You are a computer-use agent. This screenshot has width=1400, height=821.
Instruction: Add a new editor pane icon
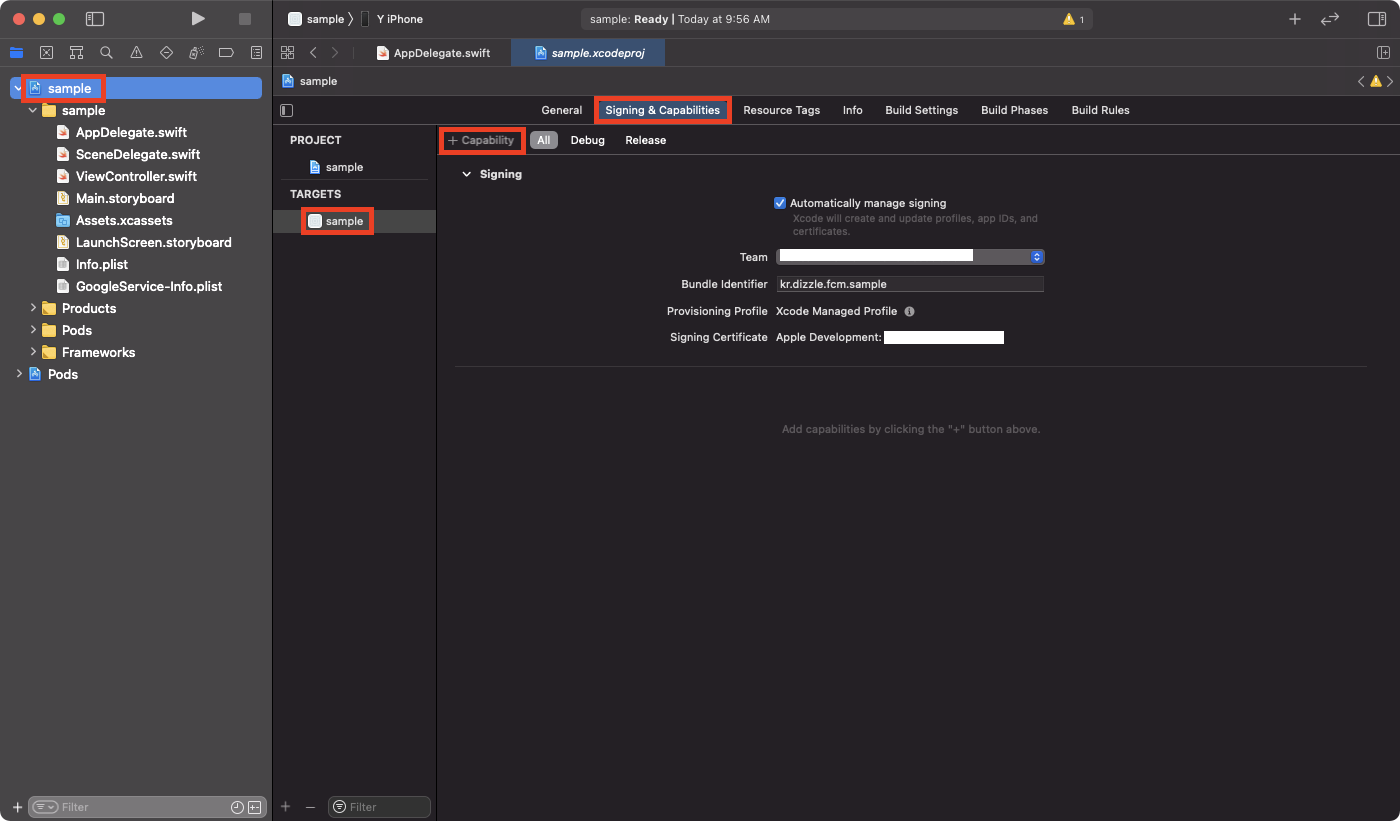coord(1383,52)
